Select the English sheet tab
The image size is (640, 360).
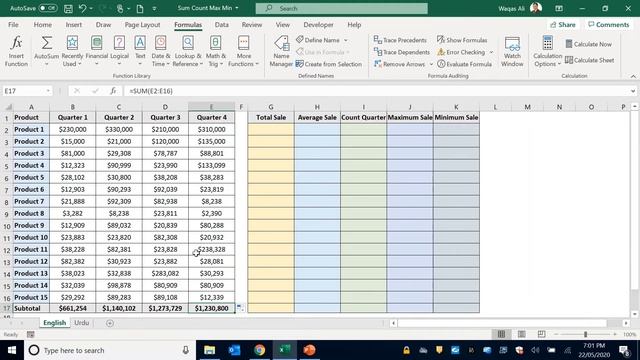[x=55, y=323]
